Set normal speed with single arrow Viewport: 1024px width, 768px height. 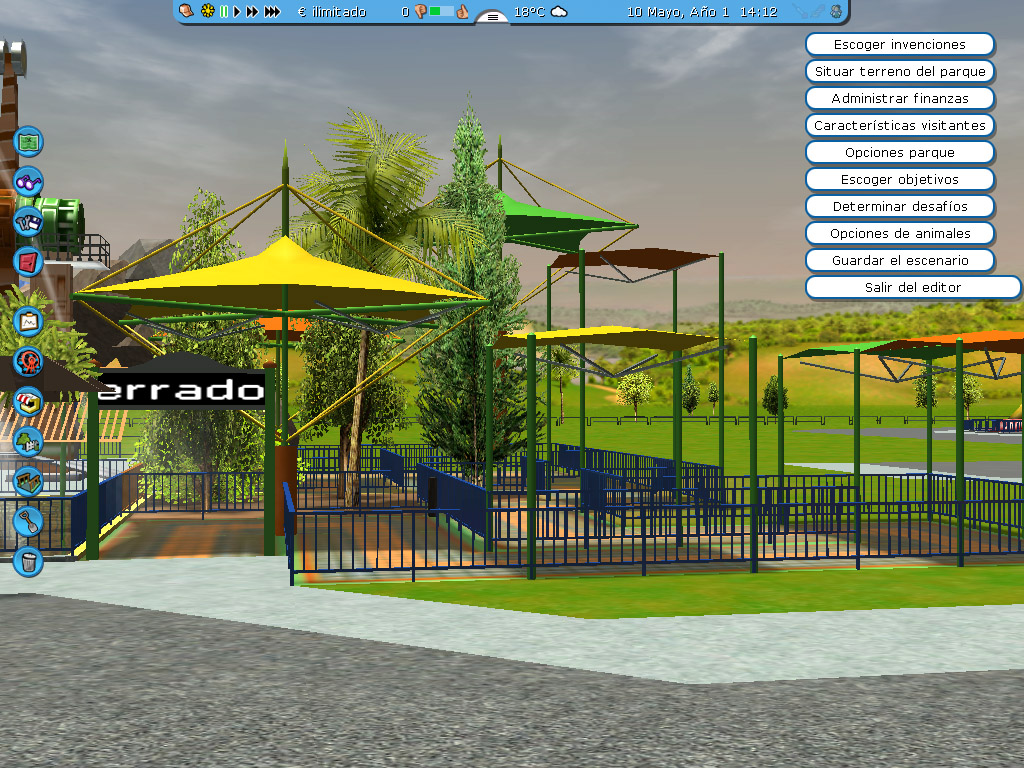[x=236, y=11]
